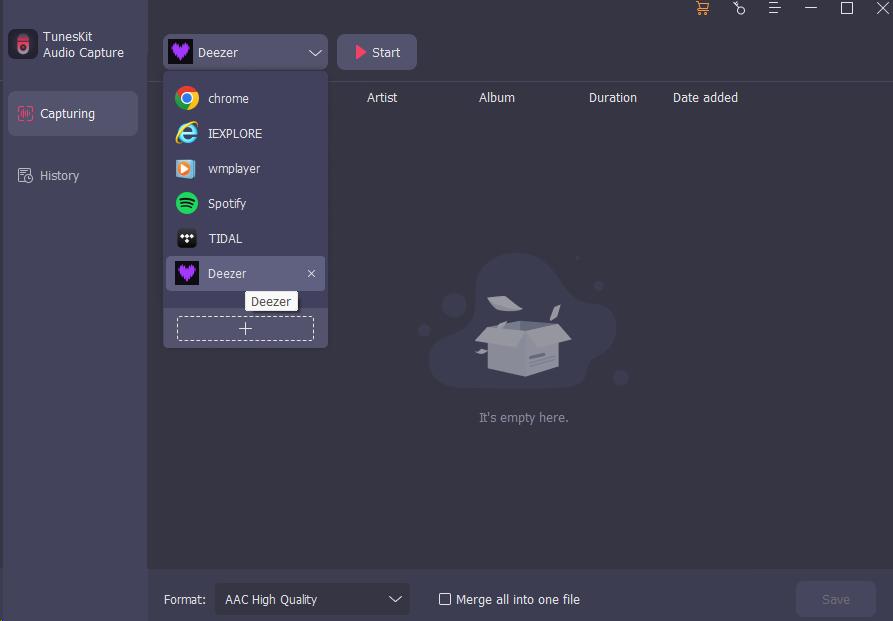
Task: Enable Merge all into one file
Action: [444, 598]
